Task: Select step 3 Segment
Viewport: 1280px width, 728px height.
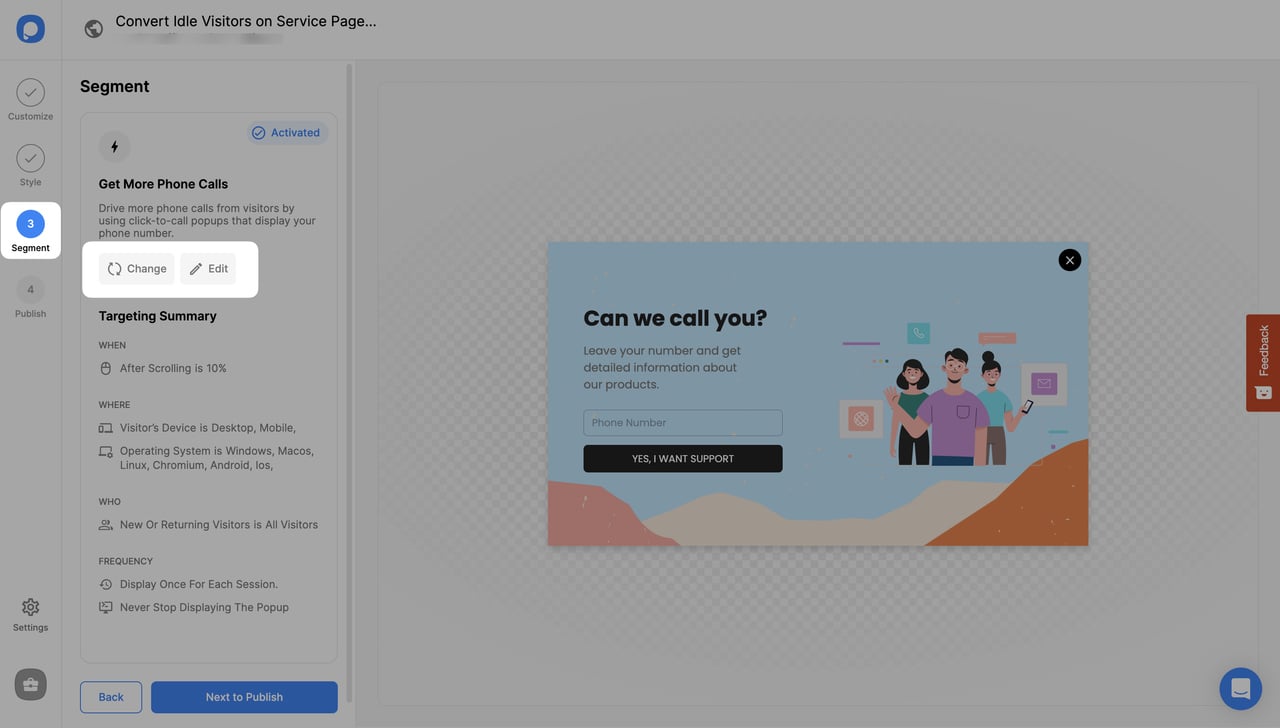Action: pyautogui.click(x=30, y=231)
